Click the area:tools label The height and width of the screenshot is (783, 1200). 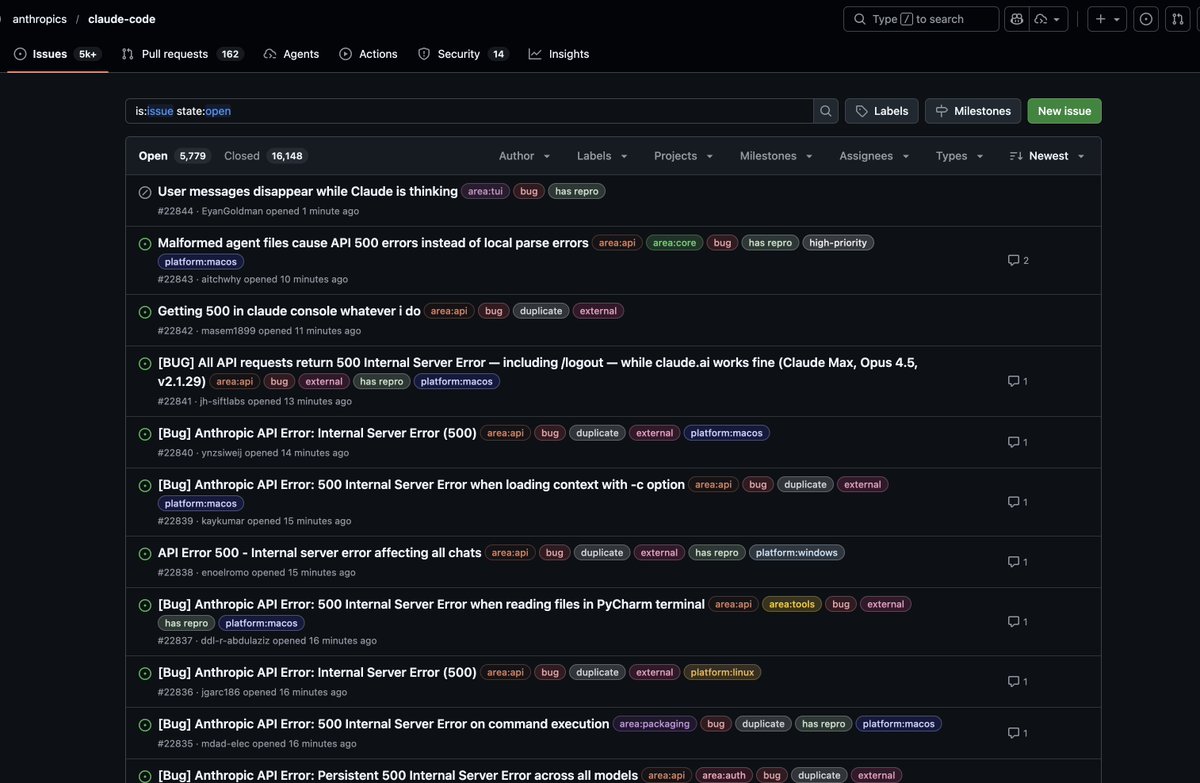point(792,604)
